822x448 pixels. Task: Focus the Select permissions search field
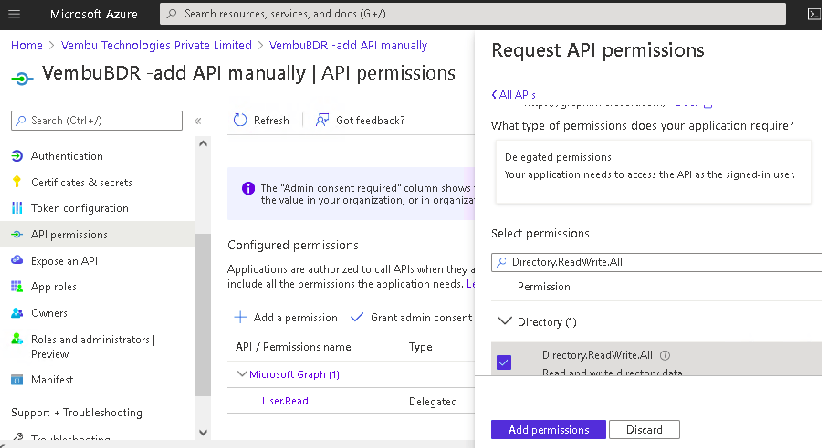click(656, 262)
